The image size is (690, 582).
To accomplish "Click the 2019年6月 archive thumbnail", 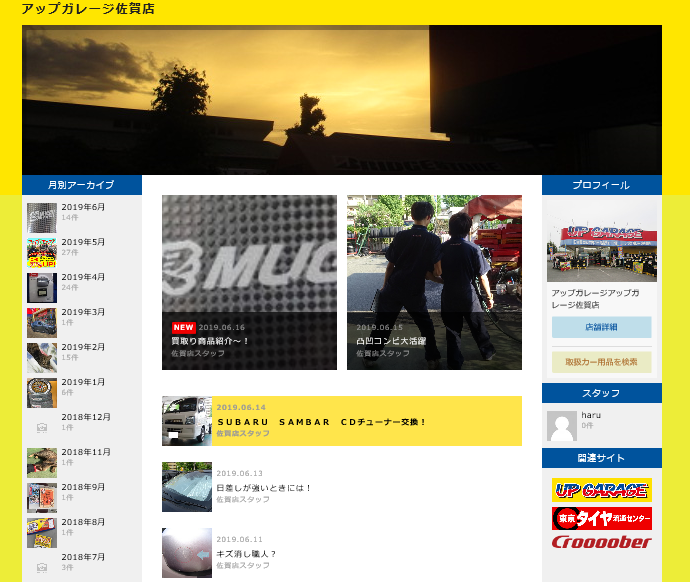I will (42, 218).
